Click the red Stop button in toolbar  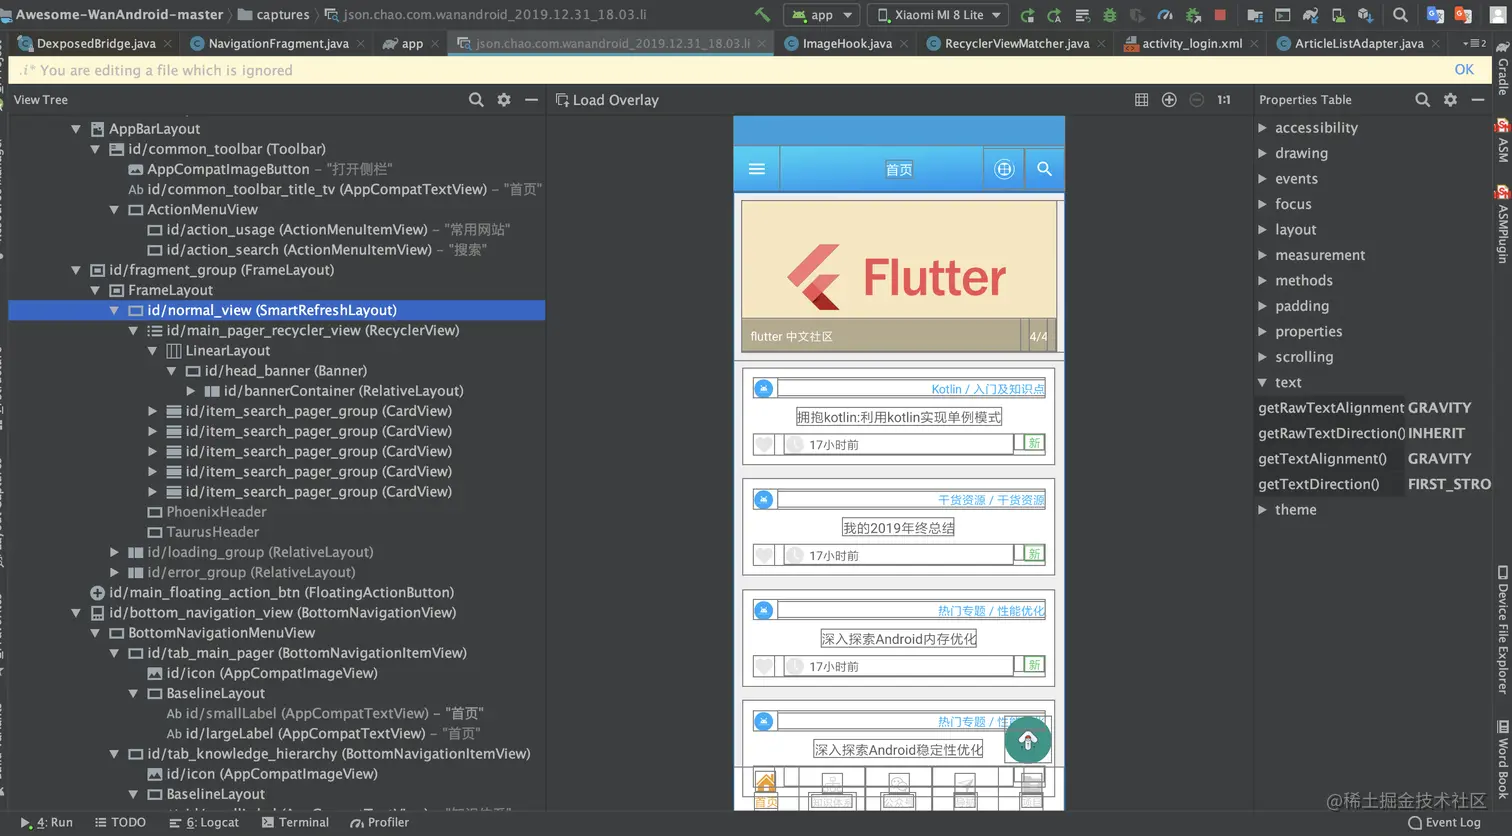pyautogui.click(x=1220, y=15)
